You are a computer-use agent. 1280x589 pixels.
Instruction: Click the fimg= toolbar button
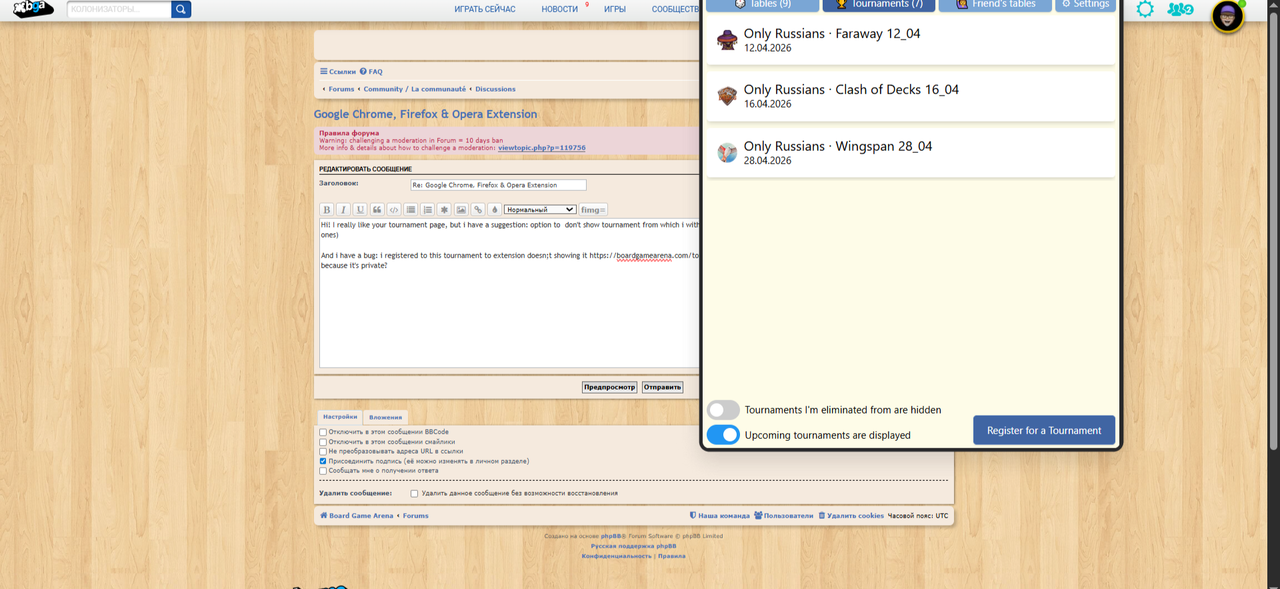(593, 210)
